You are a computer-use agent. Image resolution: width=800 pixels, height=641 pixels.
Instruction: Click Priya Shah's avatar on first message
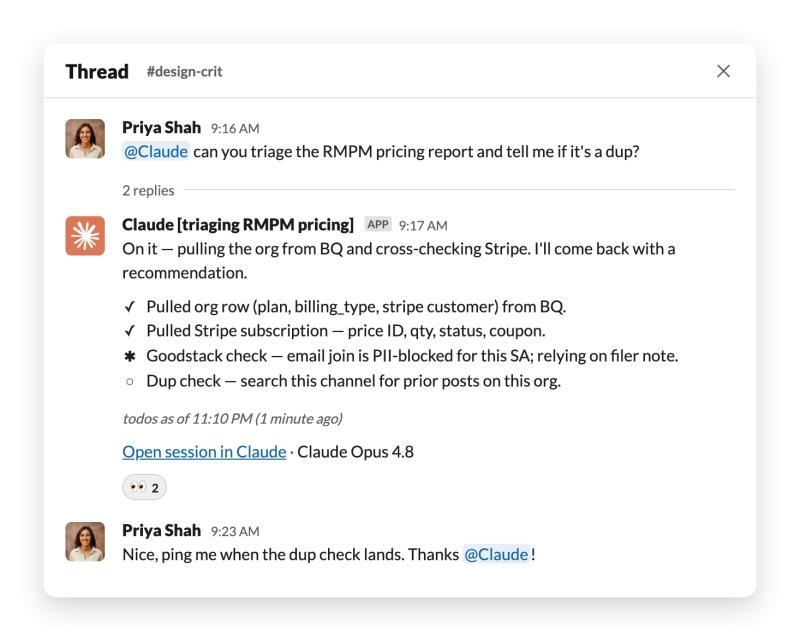[85, 139]
